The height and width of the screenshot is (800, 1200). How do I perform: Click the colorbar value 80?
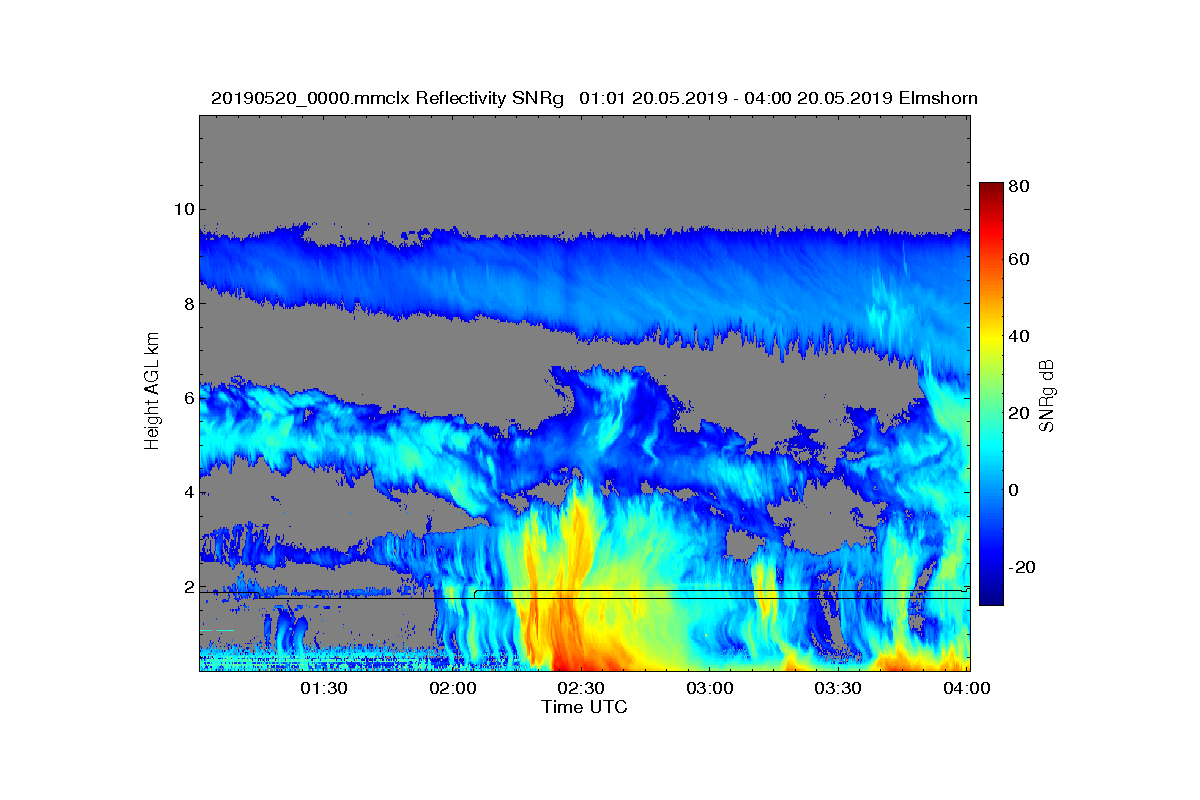1020,186
